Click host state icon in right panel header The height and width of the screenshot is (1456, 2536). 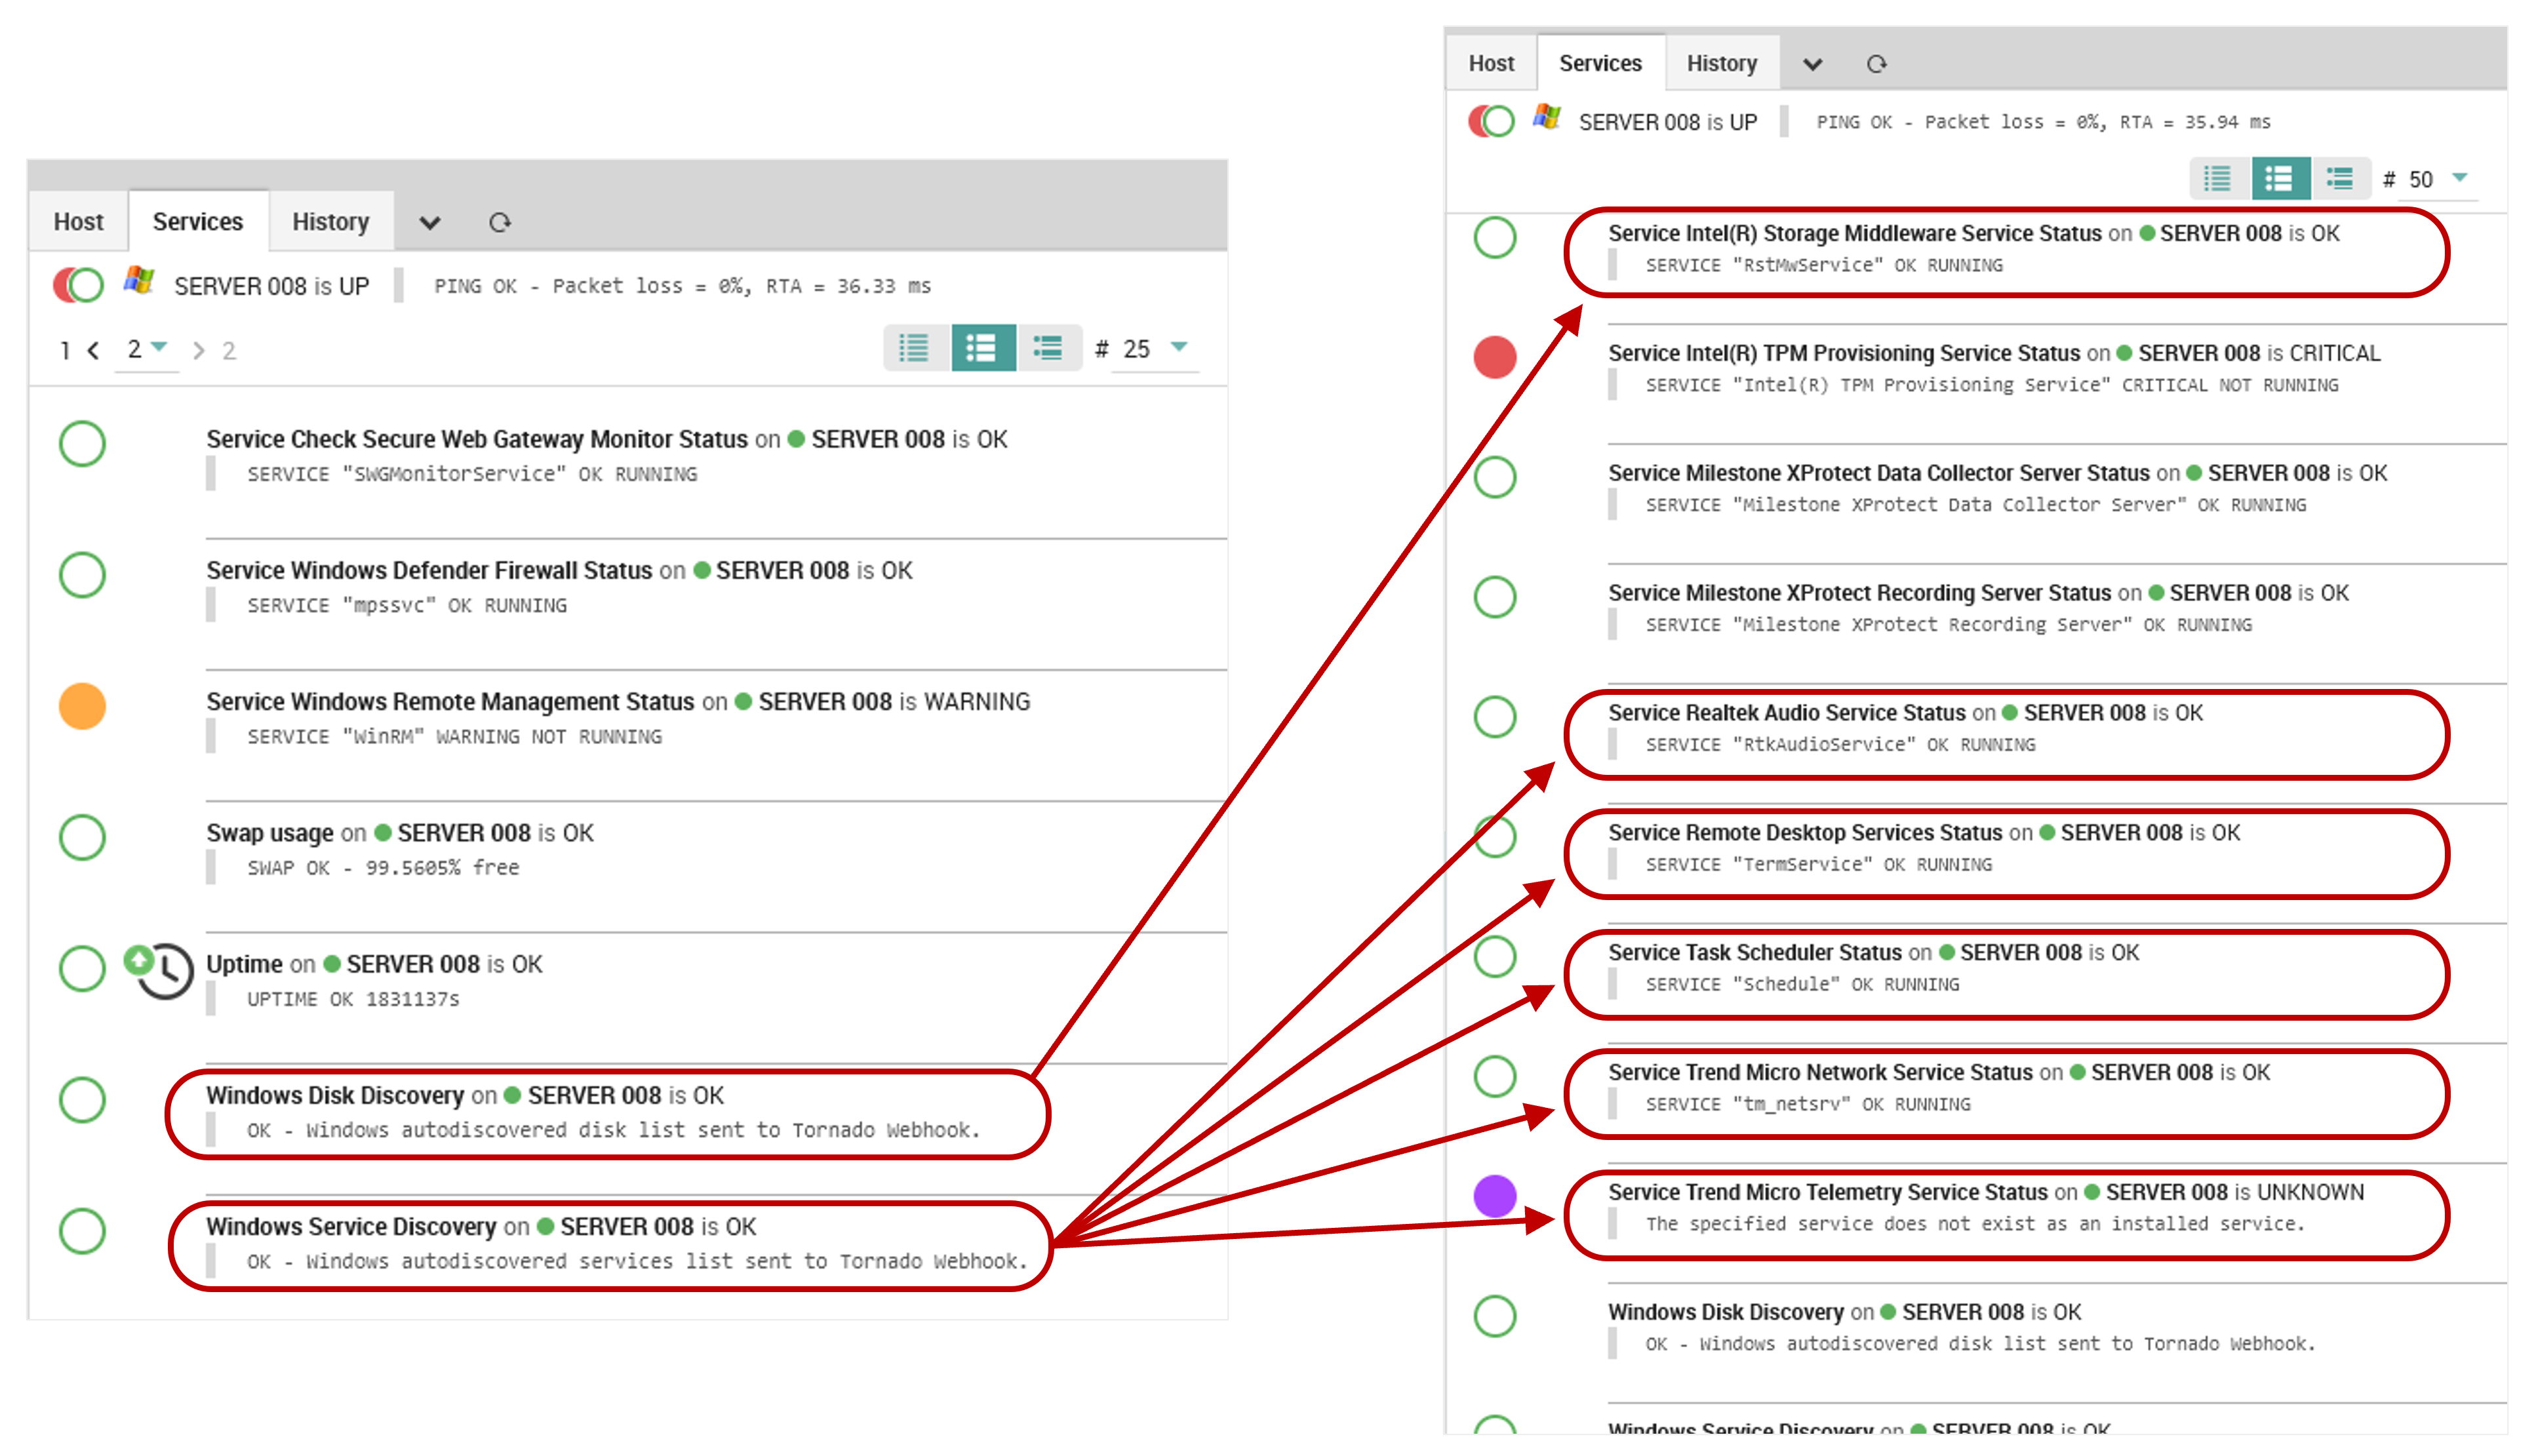point(1492,121)
